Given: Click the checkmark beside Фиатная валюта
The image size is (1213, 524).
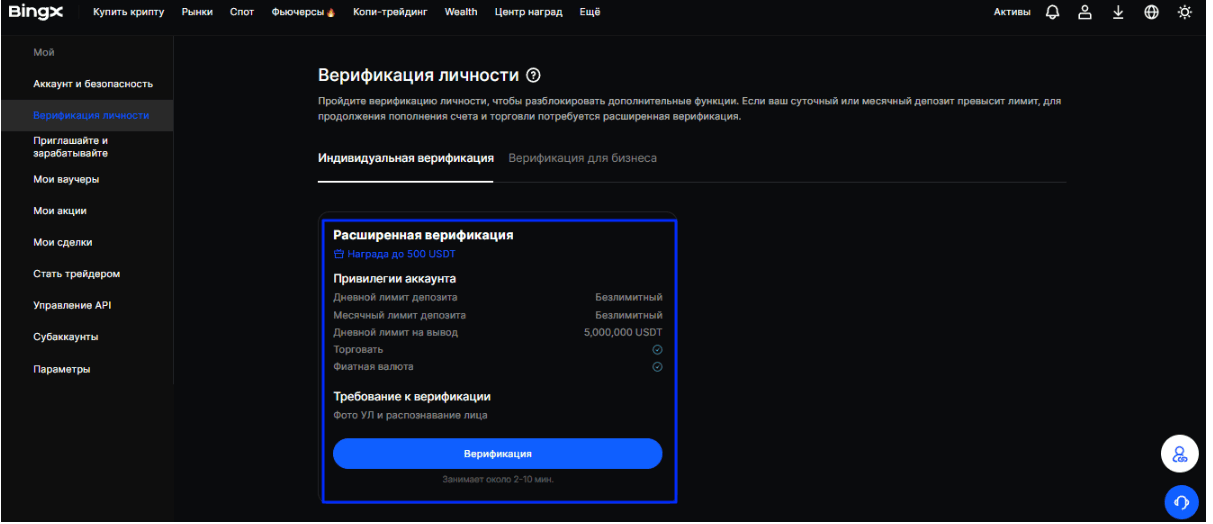Looking at the screenshot, I should coord(657,367).
